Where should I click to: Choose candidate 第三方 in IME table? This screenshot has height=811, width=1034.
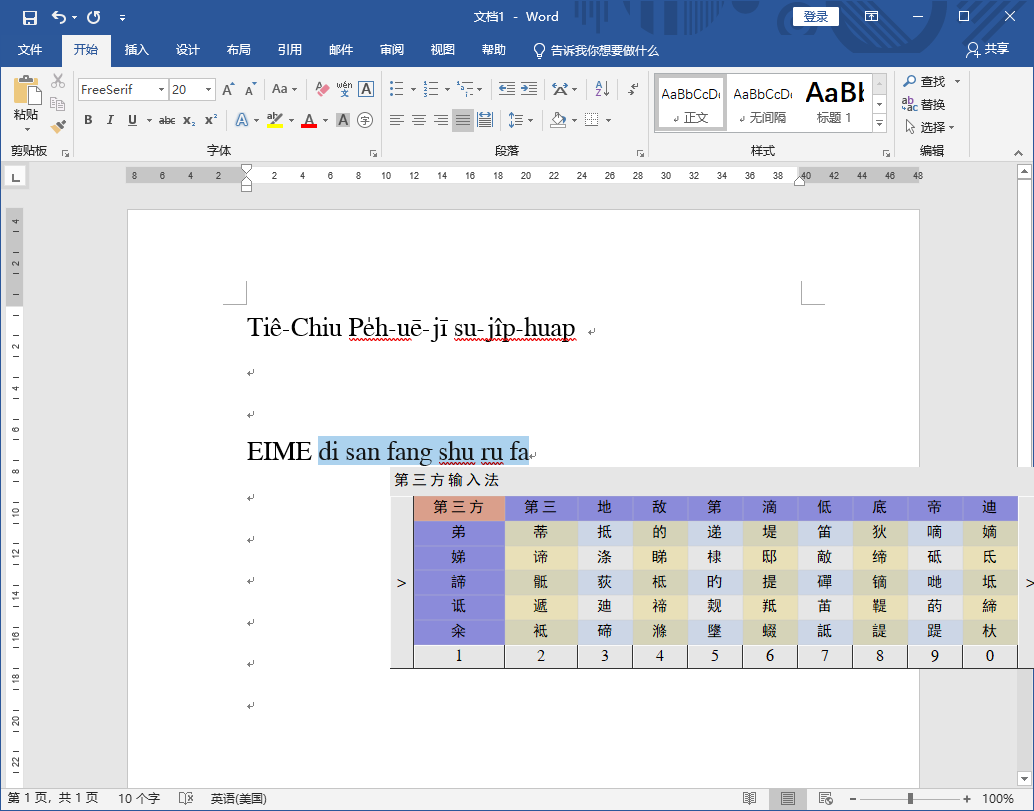(x=459, y=507)
